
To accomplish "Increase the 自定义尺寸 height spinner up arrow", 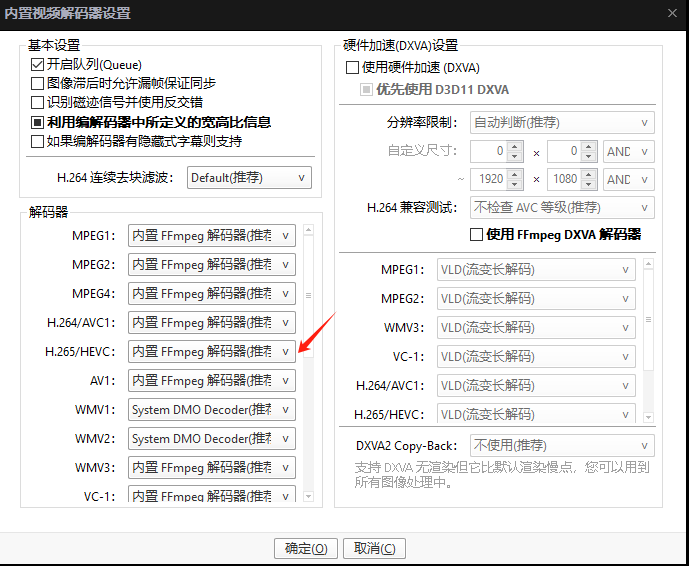I will pos(588,146).
